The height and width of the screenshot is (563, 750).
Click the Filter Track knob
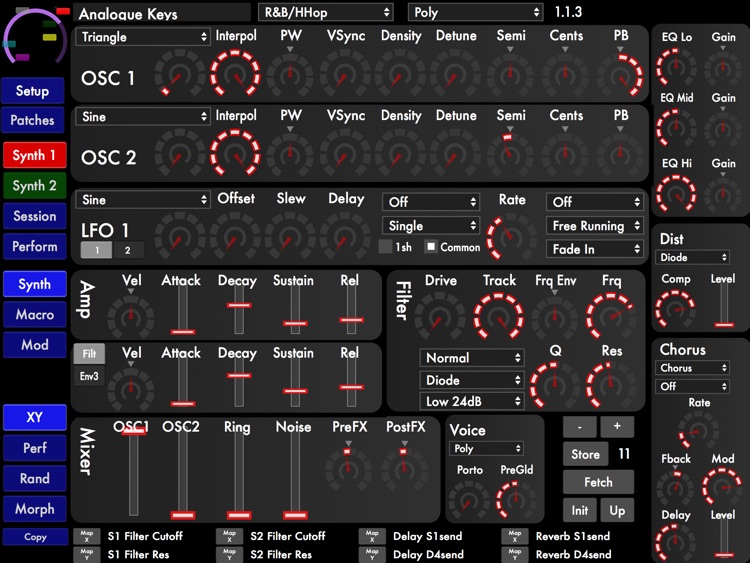click(x=498, y=317)
